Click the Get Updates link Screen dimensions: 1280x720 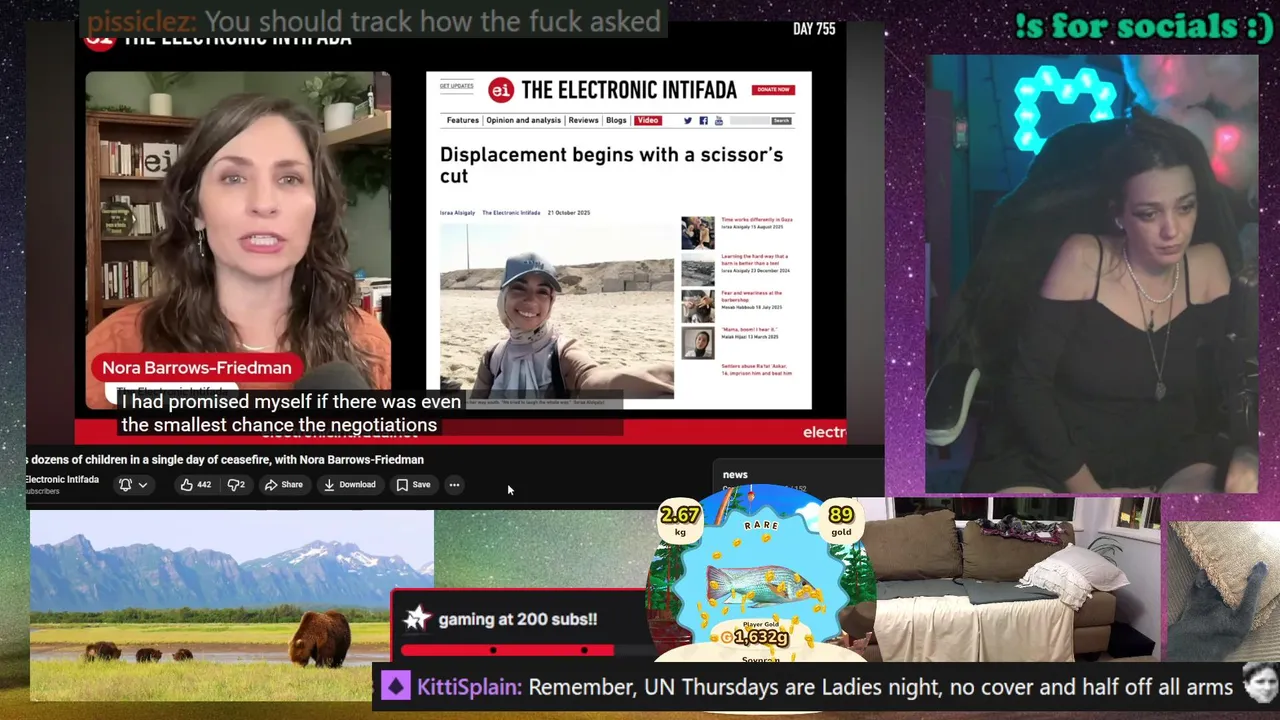point(457,86)
